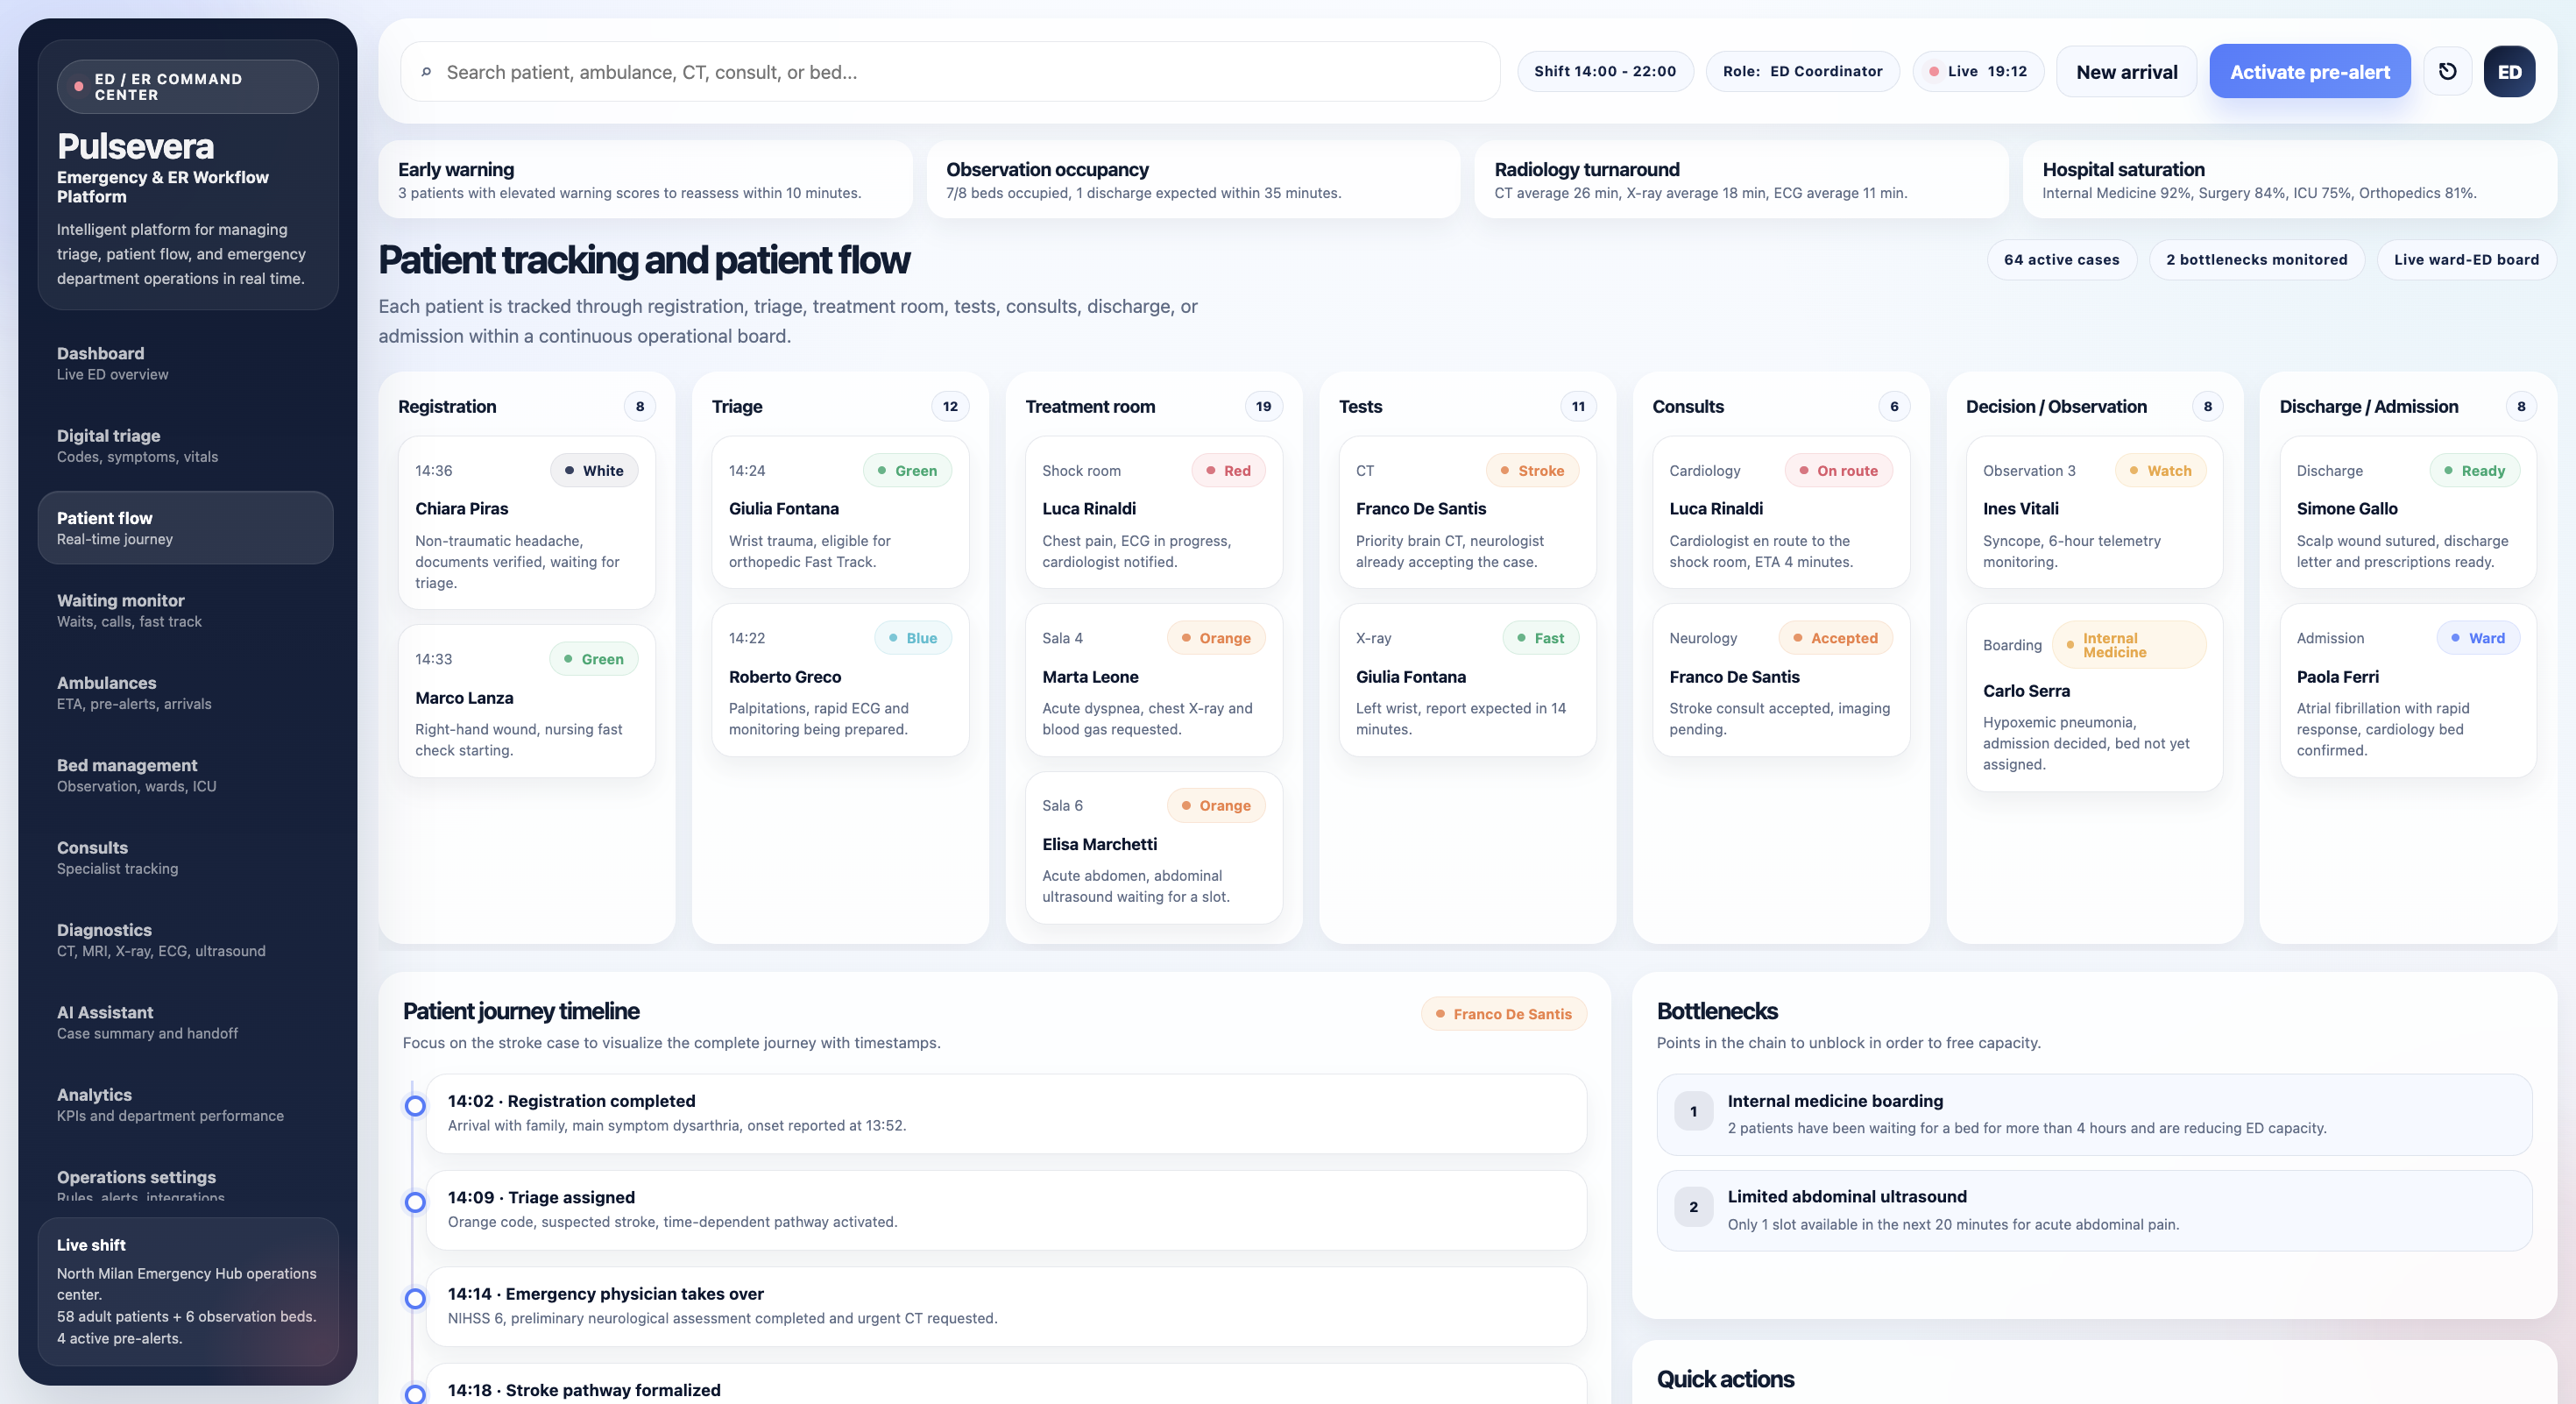Click the Live 19:12 status chip
The image size is (2576, 1404).
(1978, 71)
